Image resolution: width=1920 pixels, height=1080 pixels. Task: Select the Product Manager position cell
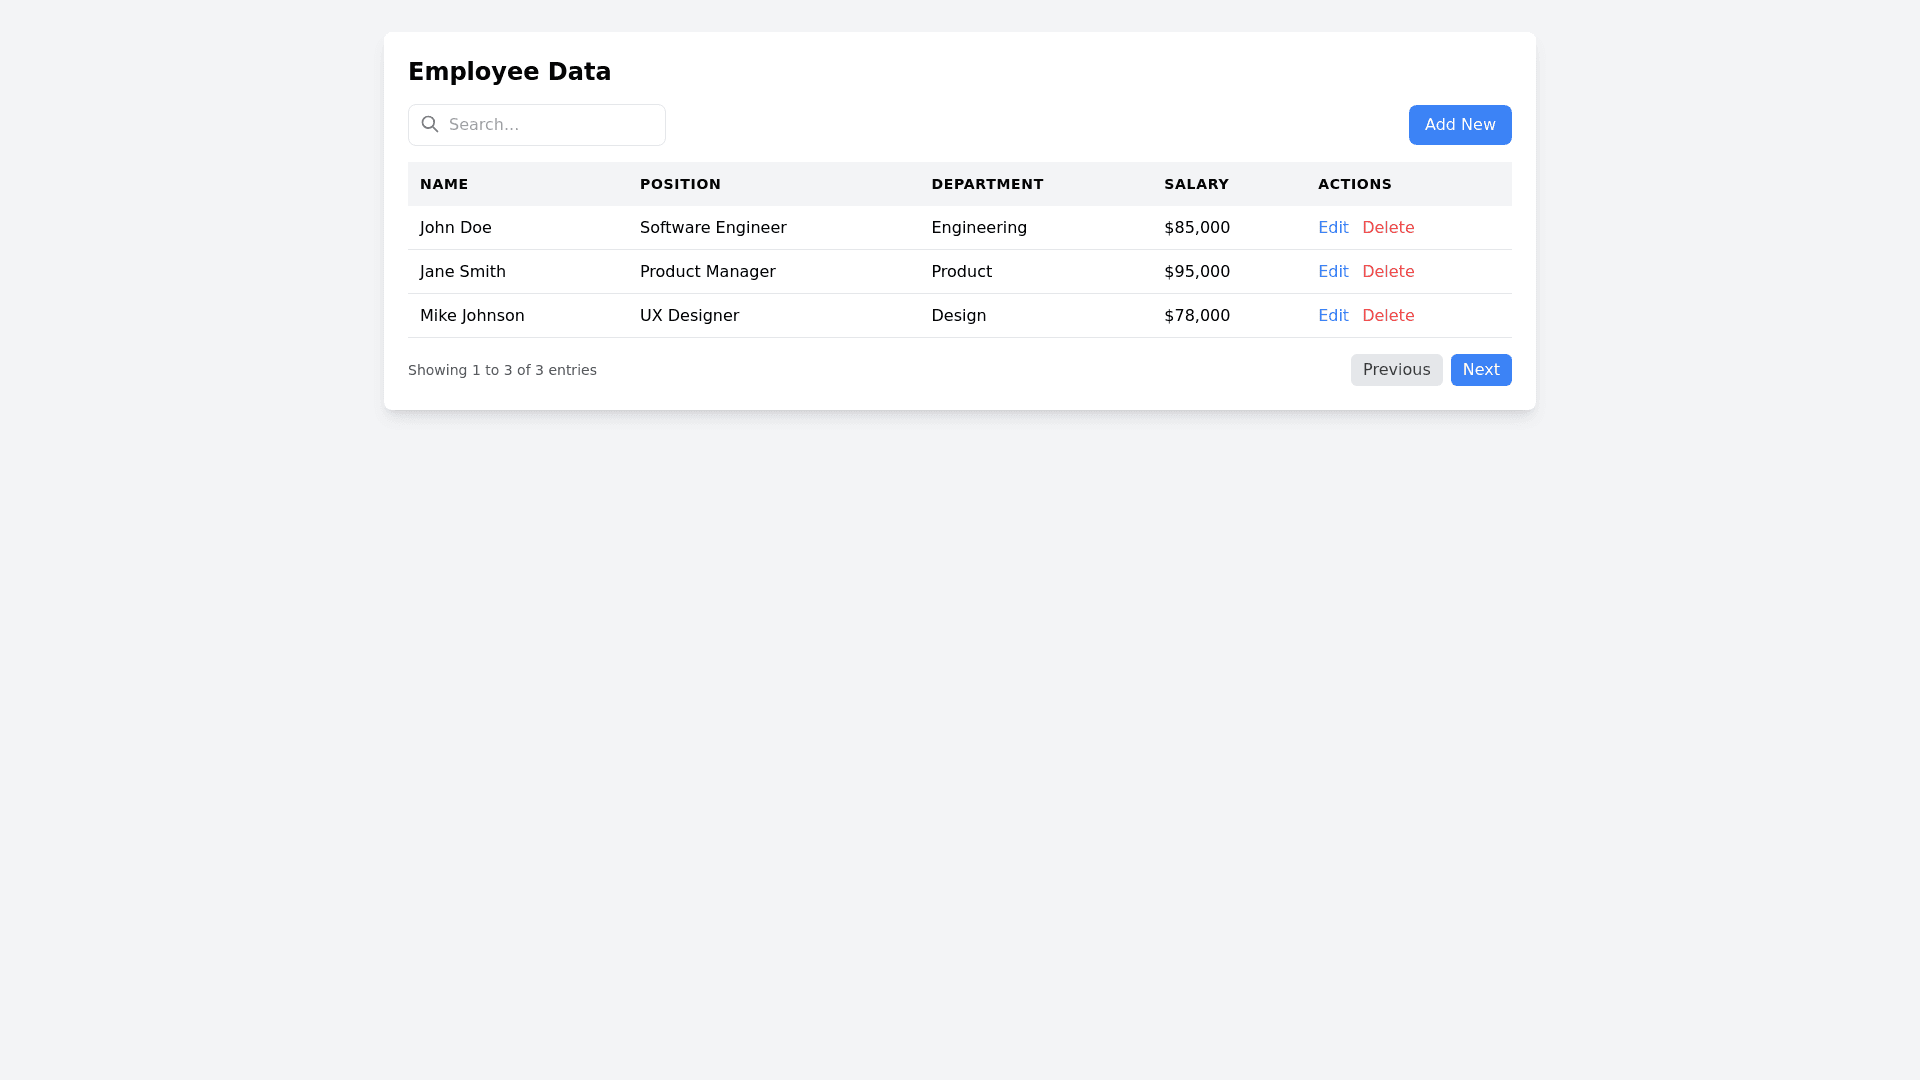(707, 272)
